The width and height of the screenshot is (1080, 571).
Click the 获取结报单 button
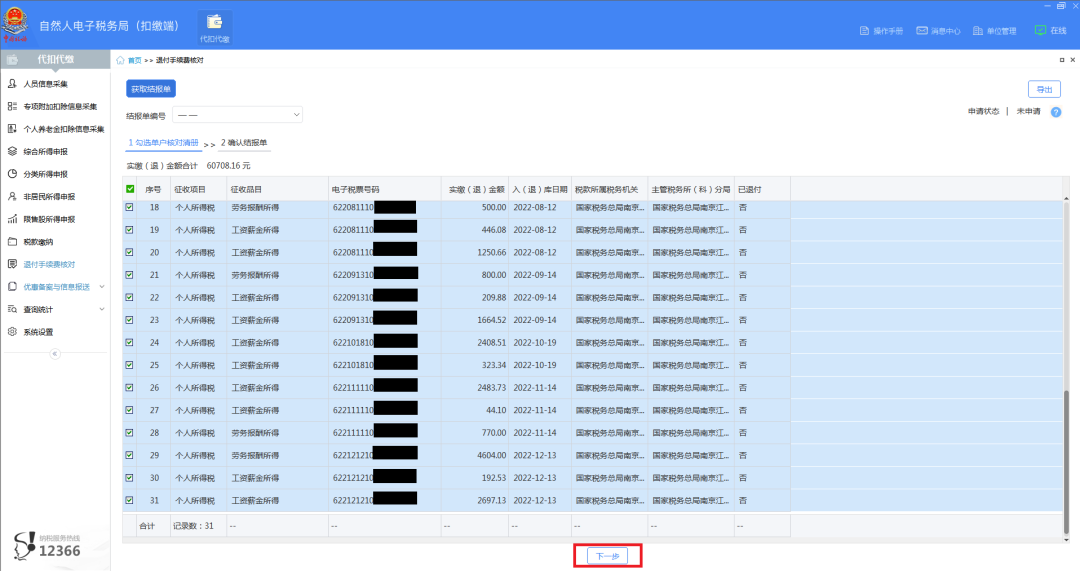pos(151,89)
